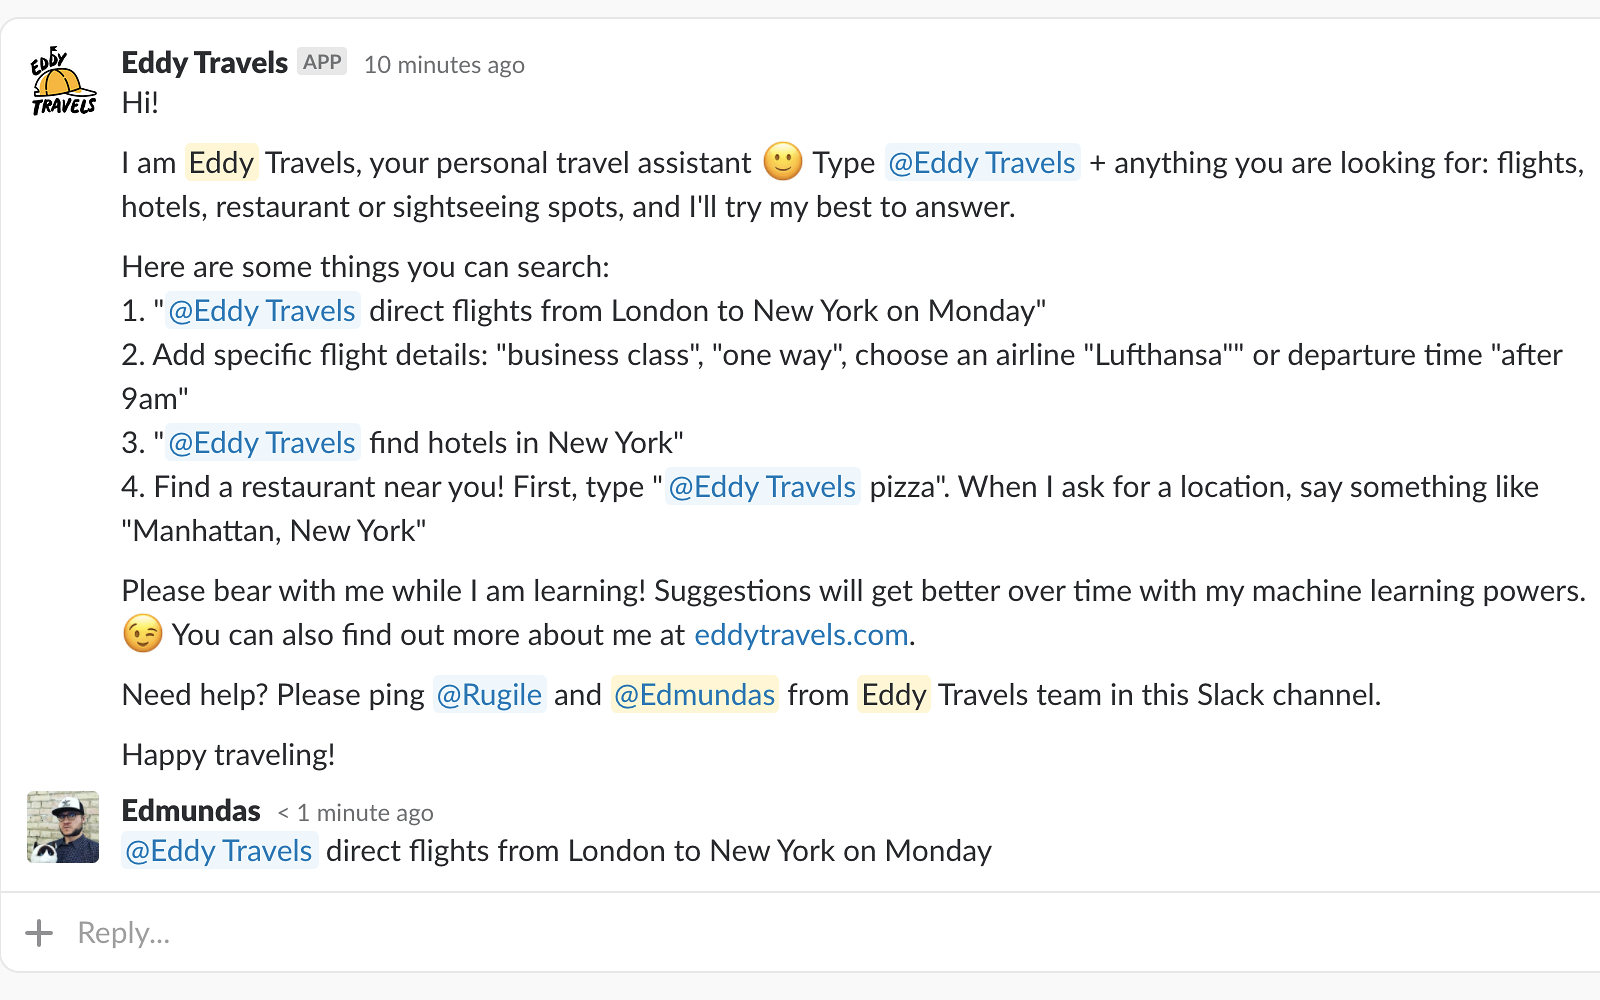Click @Eddy Travels in Edmundas' flight message
This screenshot has width=1600, height=1000.
click(x=218, y=850)
